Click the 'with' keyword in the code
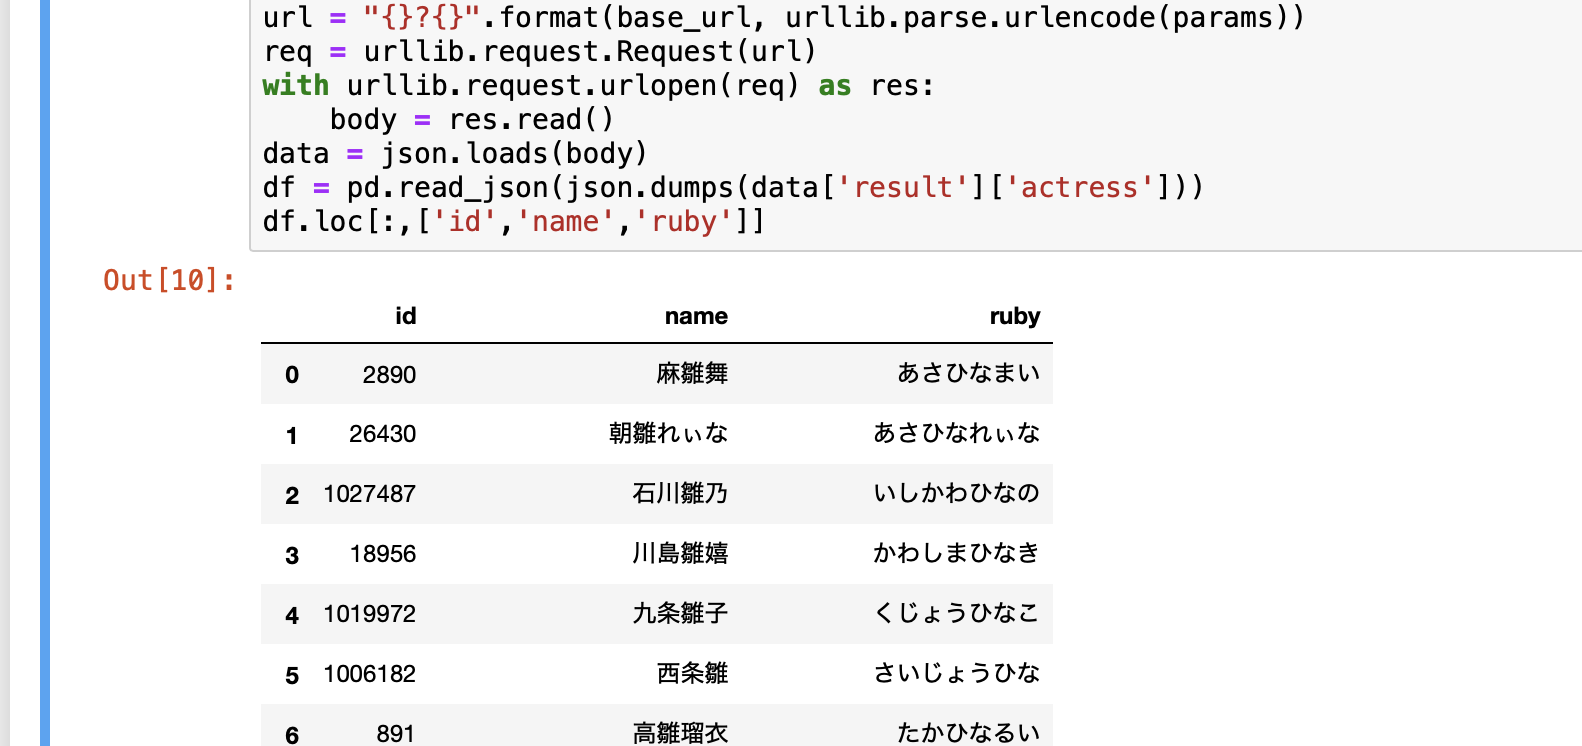 295,86
